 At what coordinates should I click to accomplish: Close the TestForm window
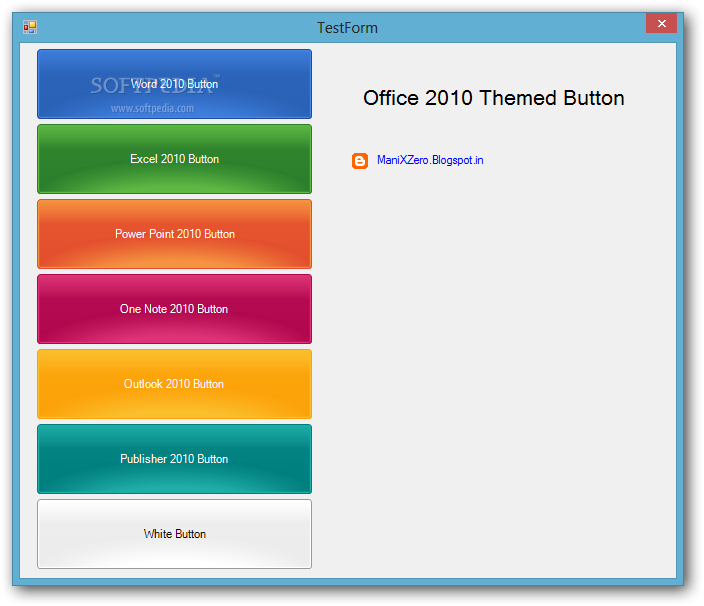(x=661, y=23)
